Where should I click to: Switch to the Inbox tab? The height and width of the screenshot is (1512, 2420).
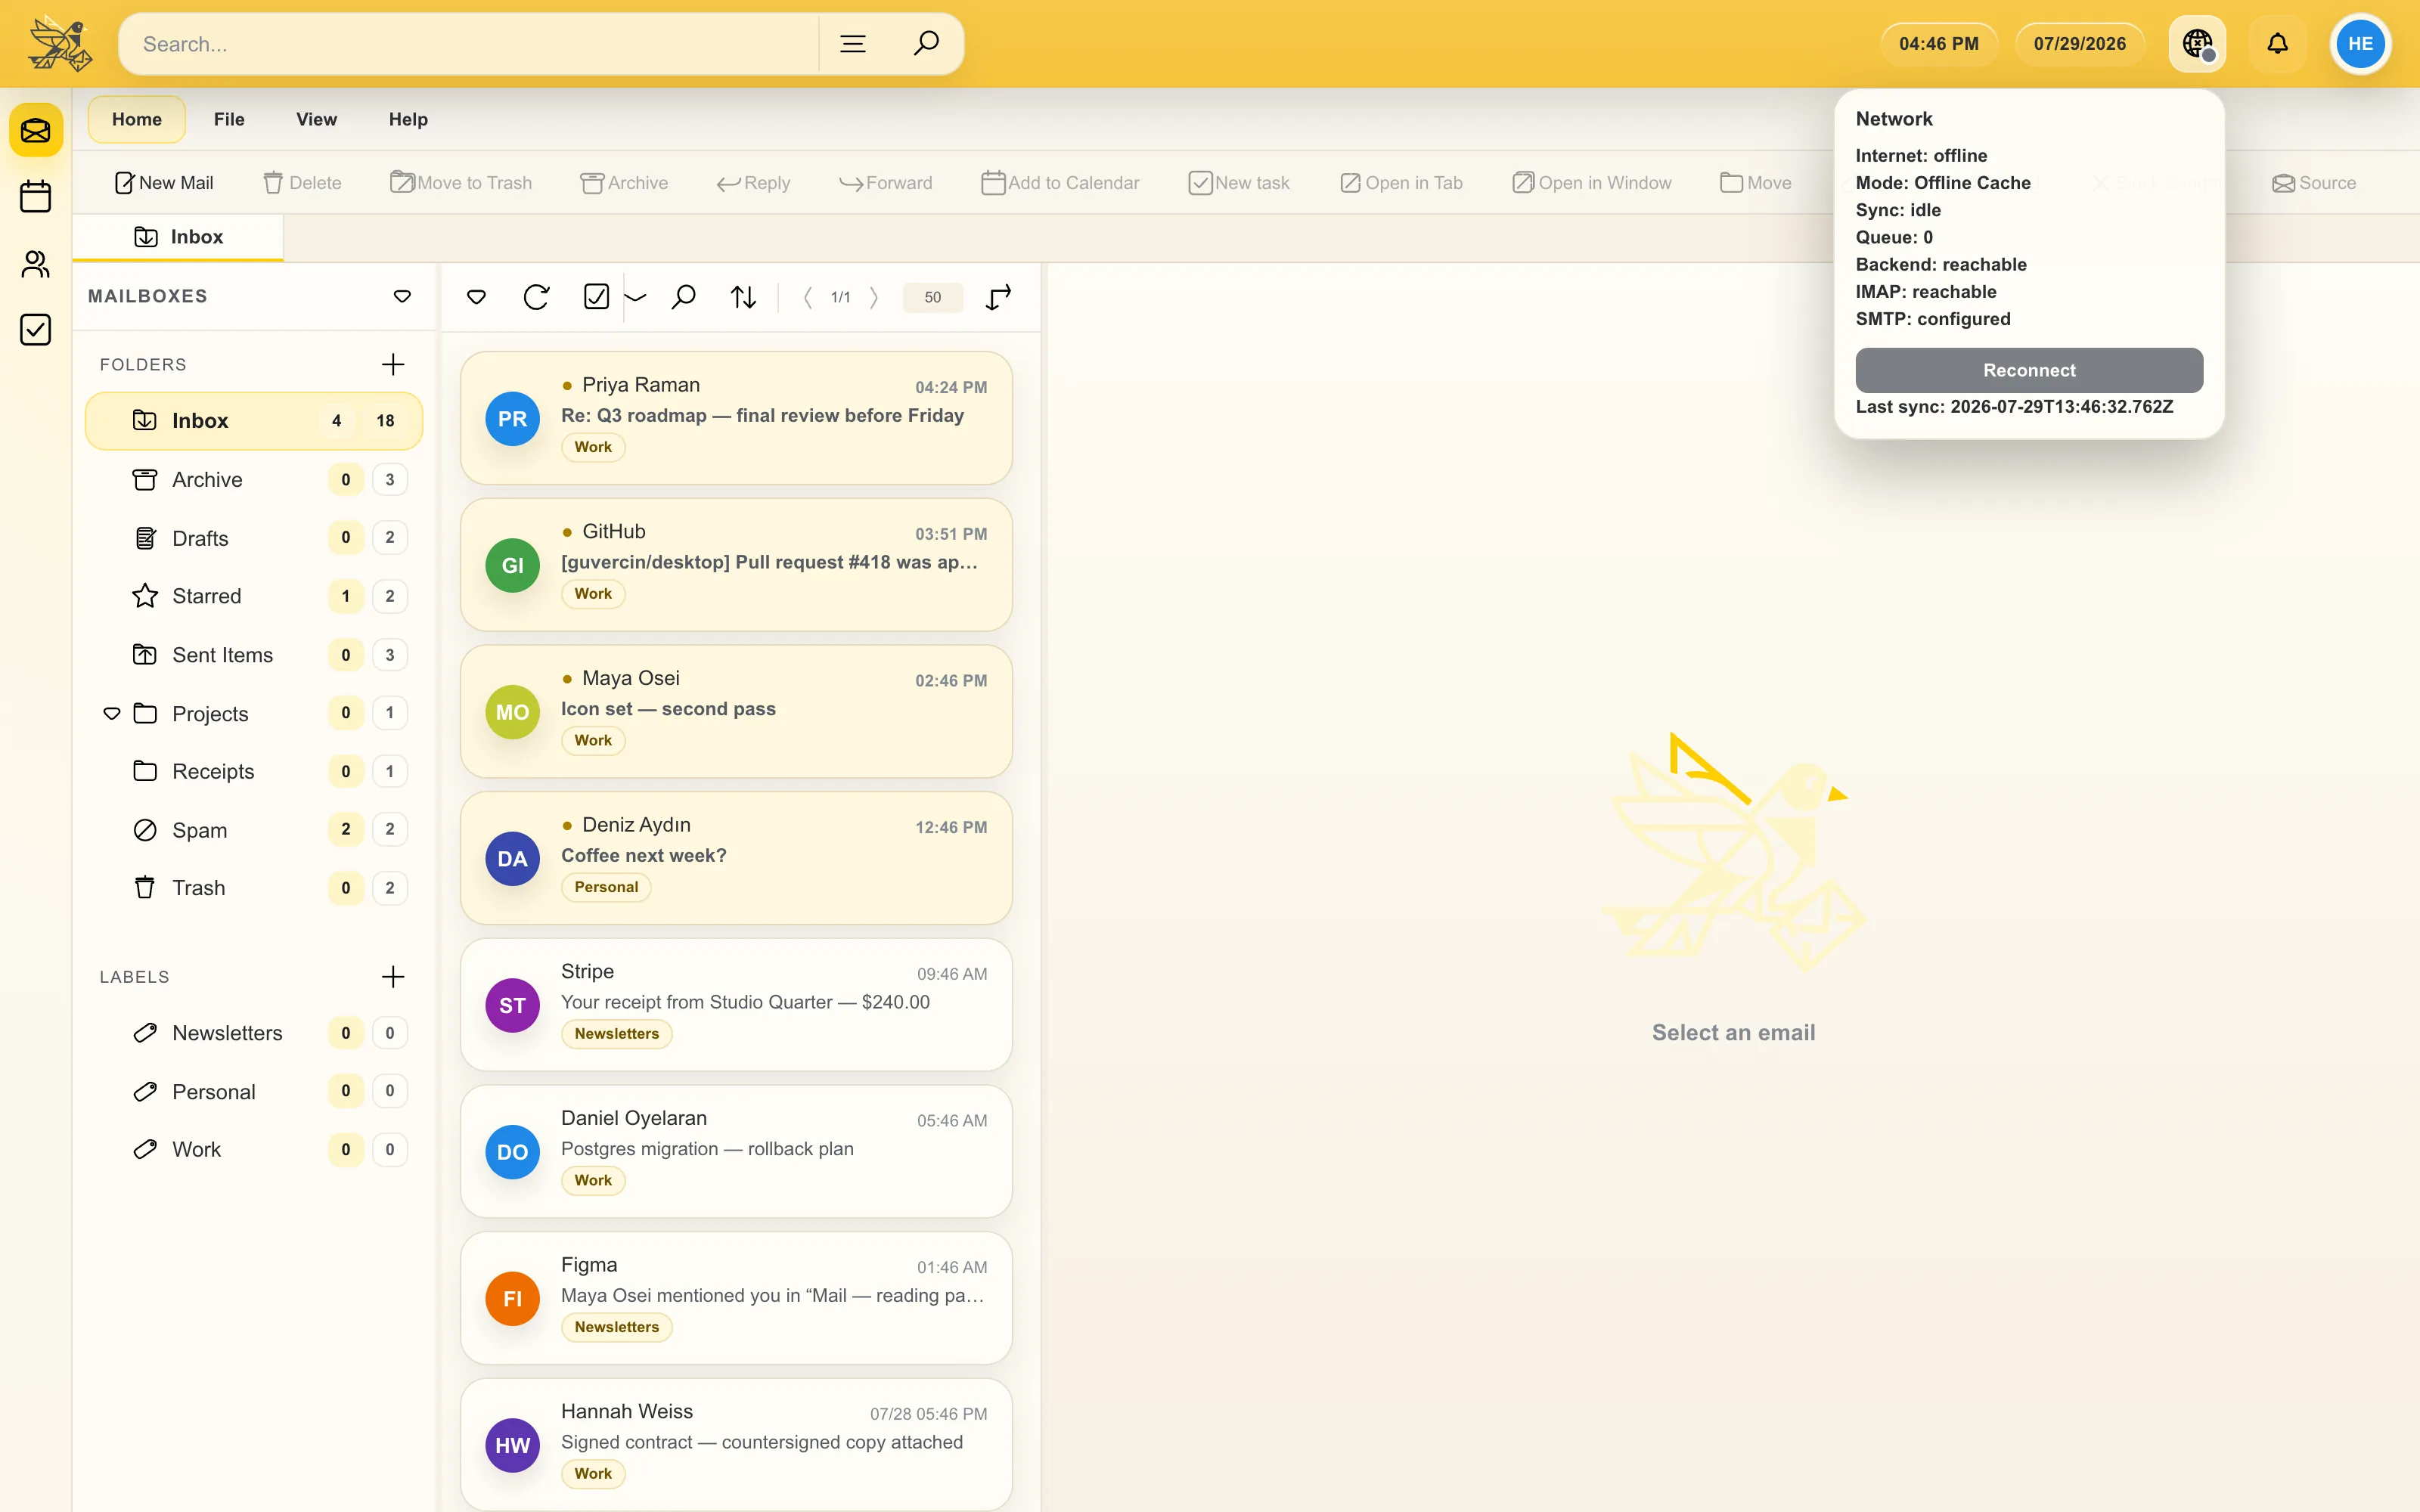(x=178, y=237)
